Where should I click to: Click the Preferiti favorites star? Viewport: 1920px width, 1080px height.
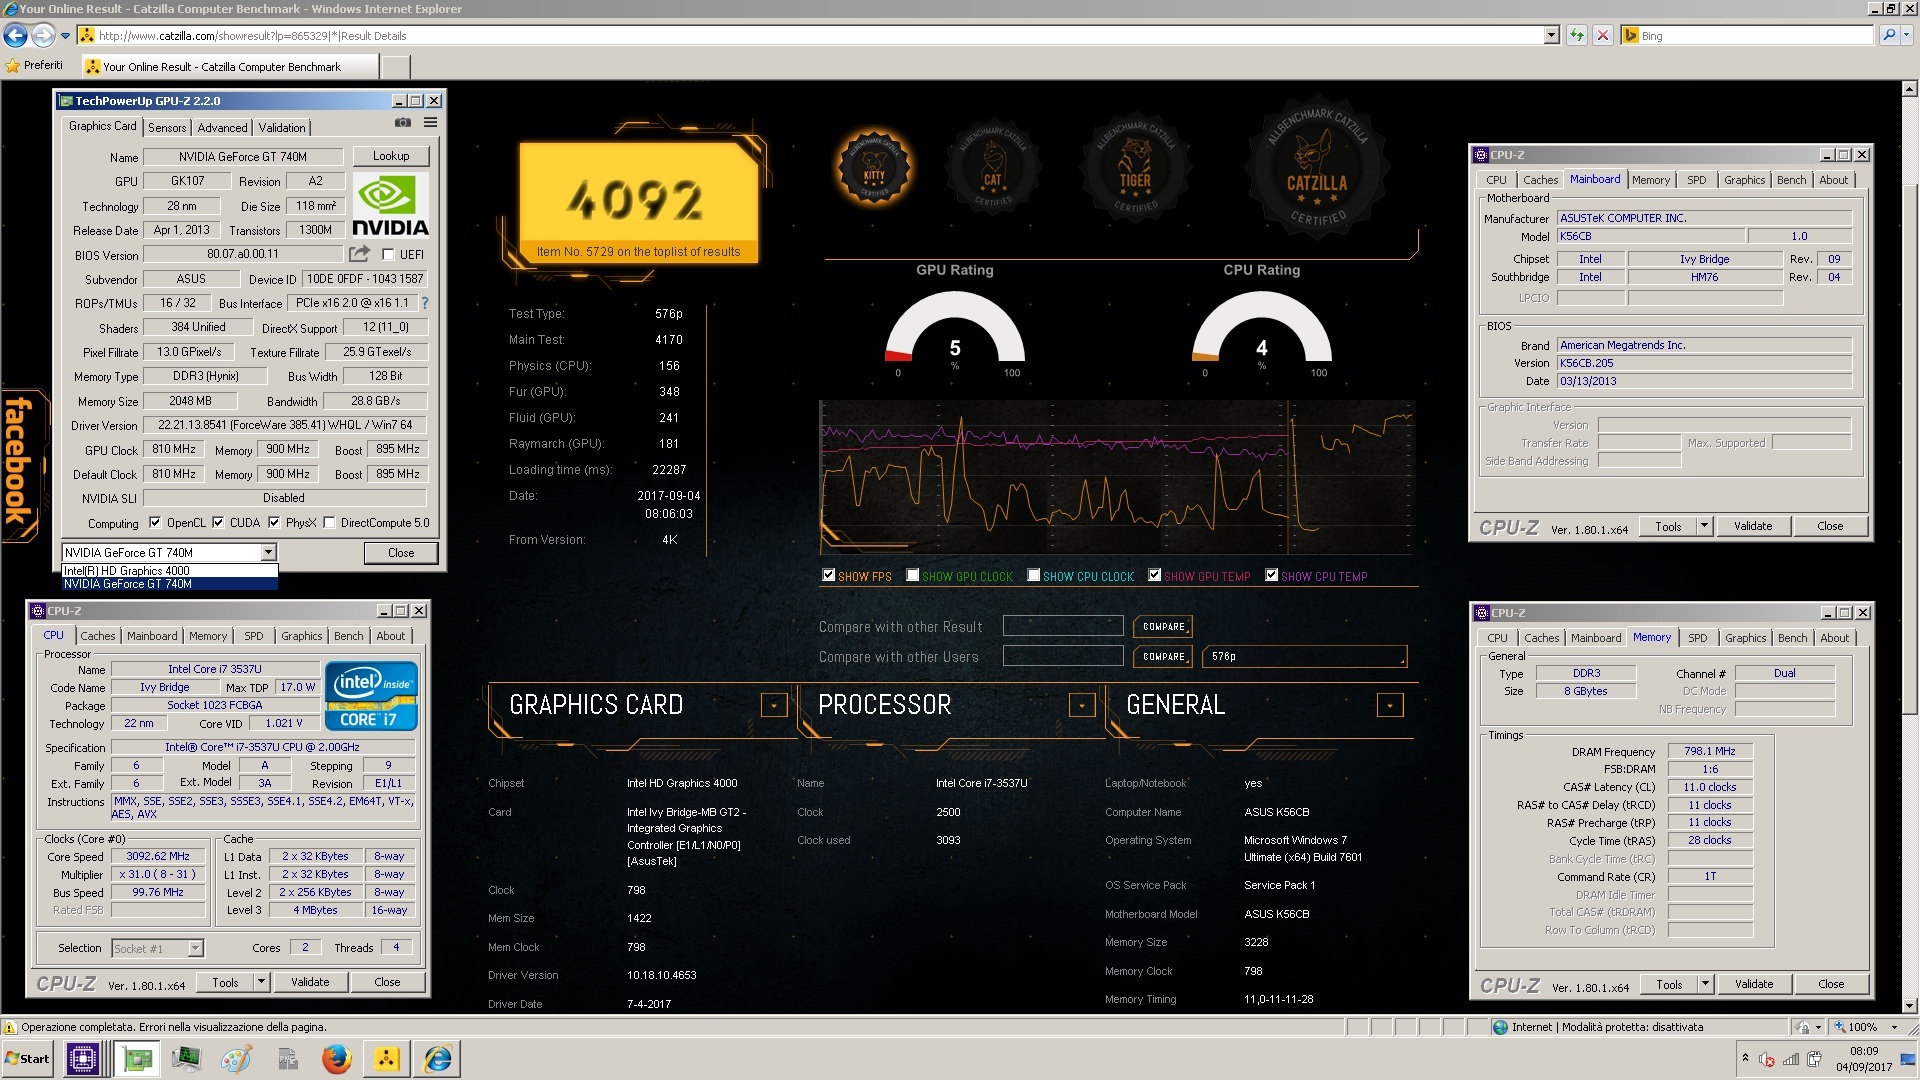tap(13, 66)
